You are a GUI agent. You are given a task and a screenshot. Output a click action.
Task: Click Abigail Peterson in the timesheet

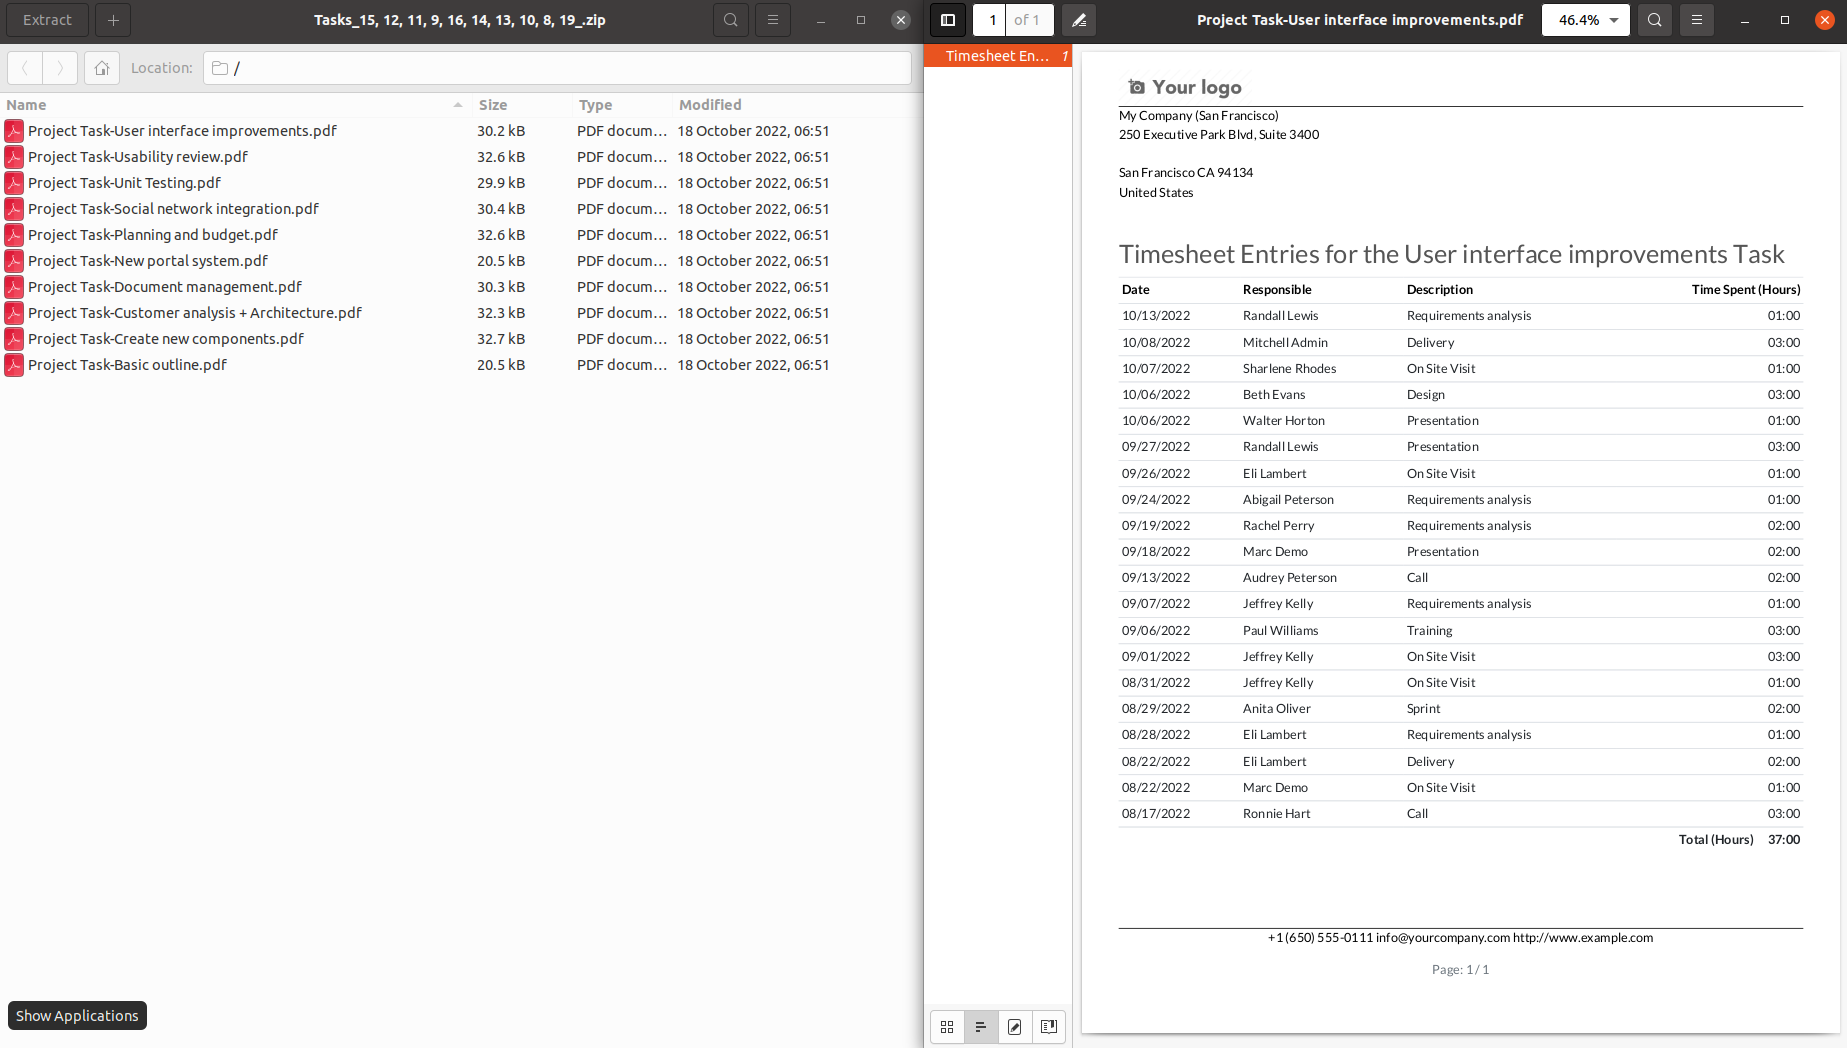(1288, 500)
